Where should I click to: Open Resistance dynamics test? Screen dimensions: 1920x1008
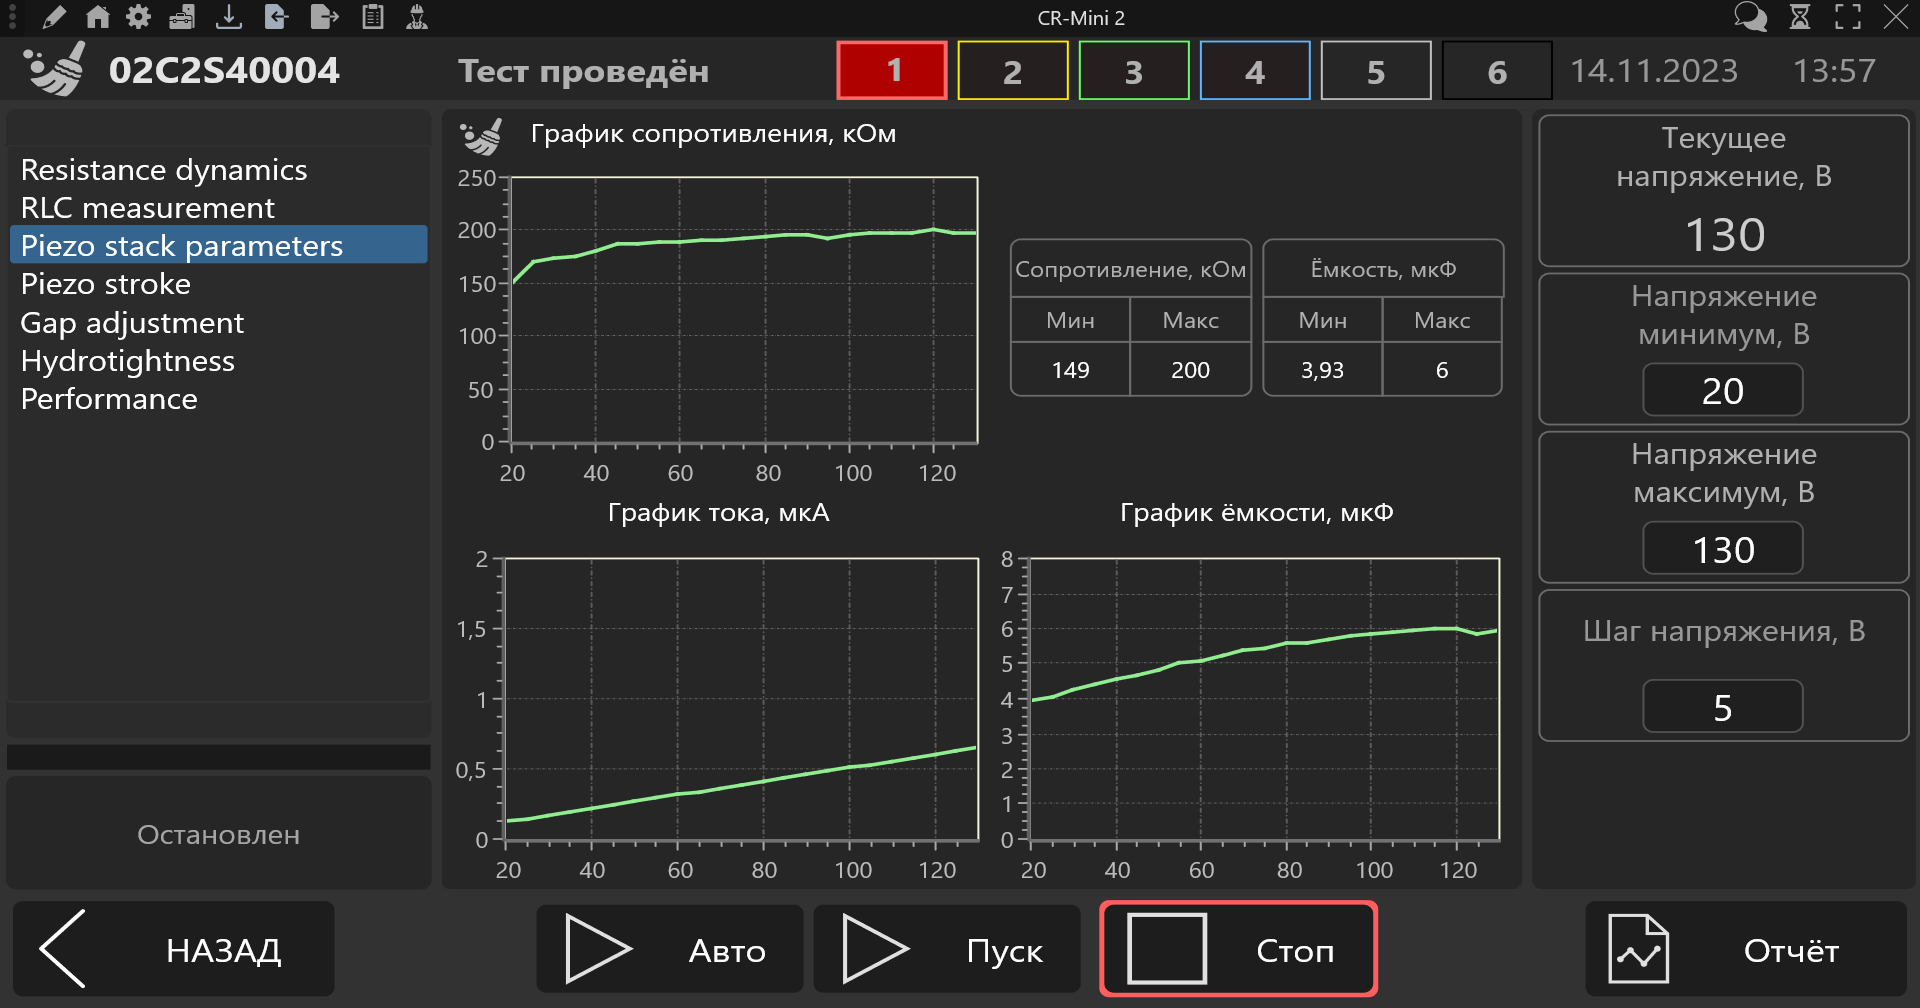[218, 169]
